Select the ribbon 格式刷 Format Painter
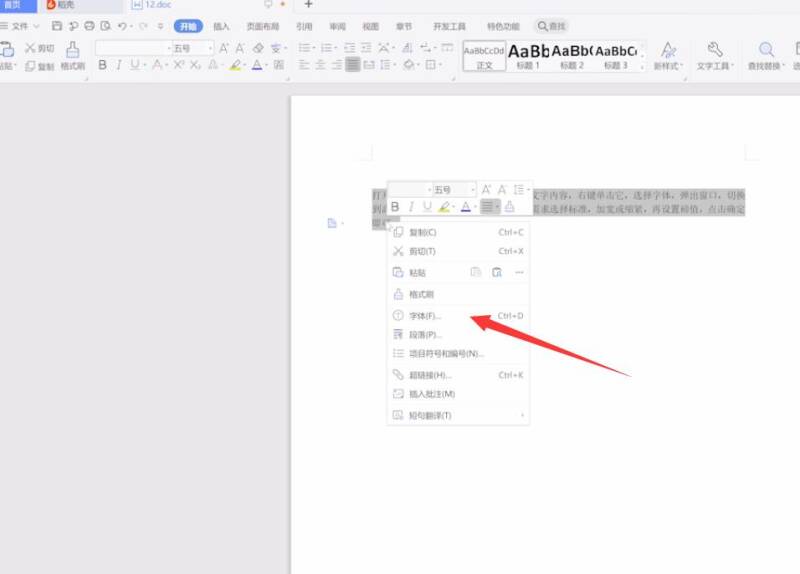The height and width of the screenshot is (574, 800). pyautogui.click(x=72, y=56)
